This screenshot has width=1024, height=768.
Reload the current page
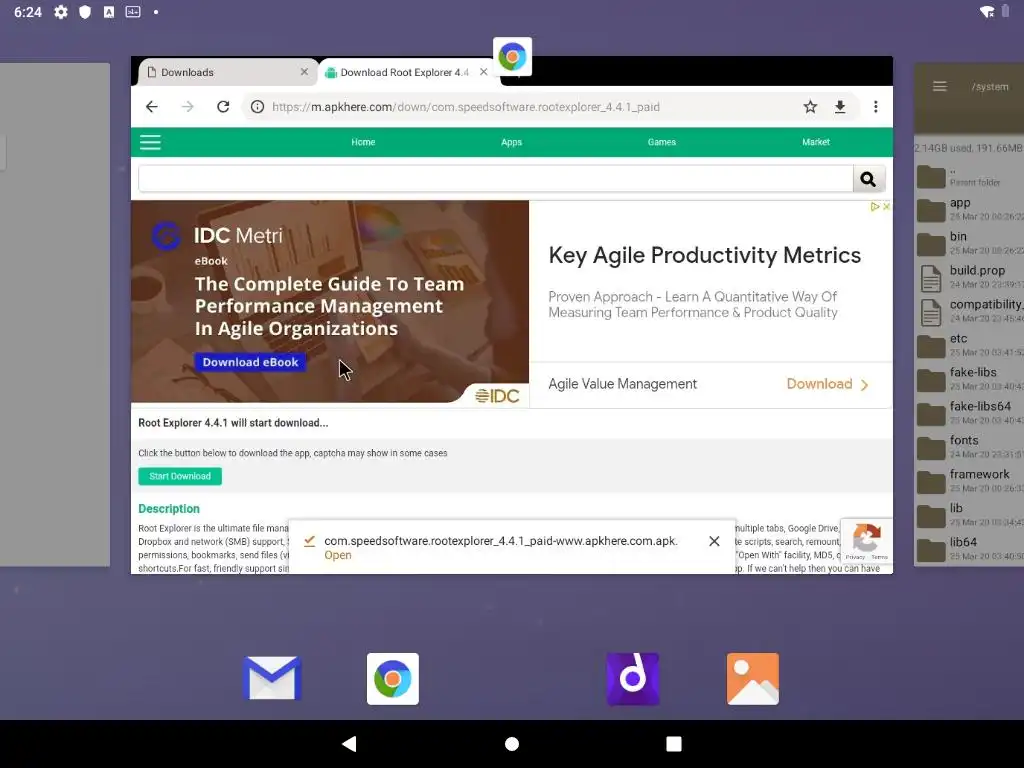tap(223, 106)
